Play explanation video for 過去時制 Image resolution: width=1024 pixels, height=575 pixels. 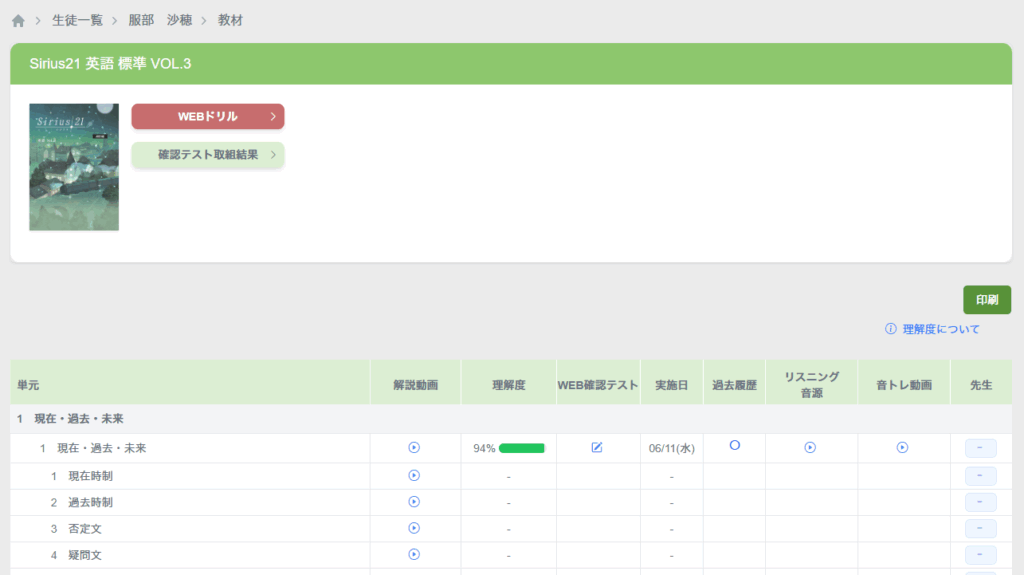tap(414, 502)
